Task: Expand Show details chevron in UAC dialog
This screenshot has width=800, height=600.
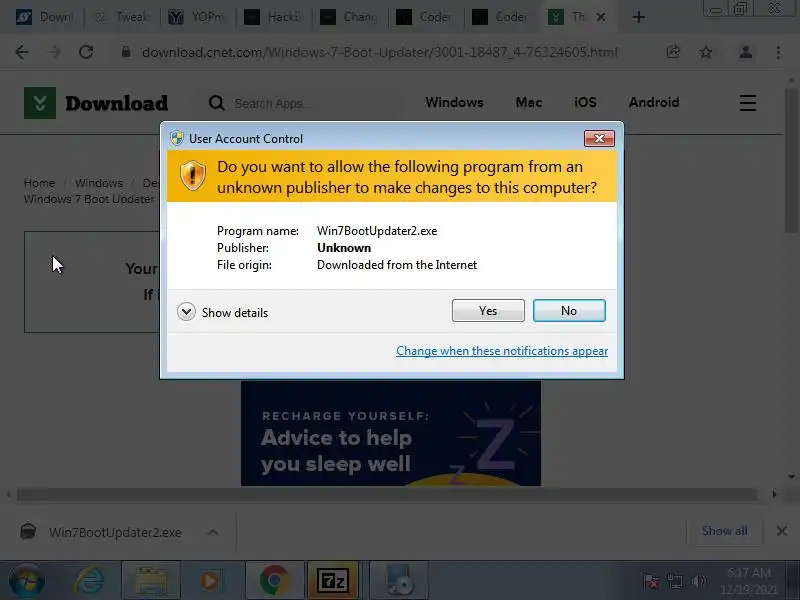Action: [186, 312]
